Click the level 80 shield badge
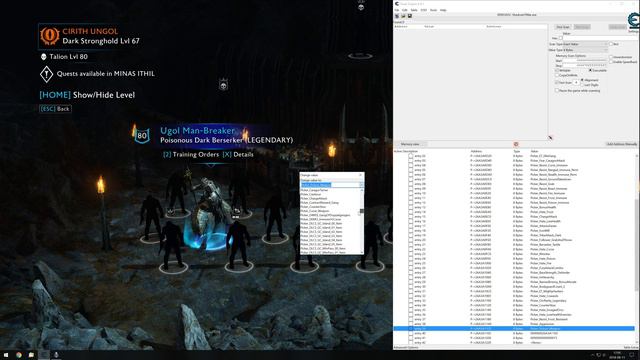The height and width of the screenshot is (360, 640). [142, 136]
